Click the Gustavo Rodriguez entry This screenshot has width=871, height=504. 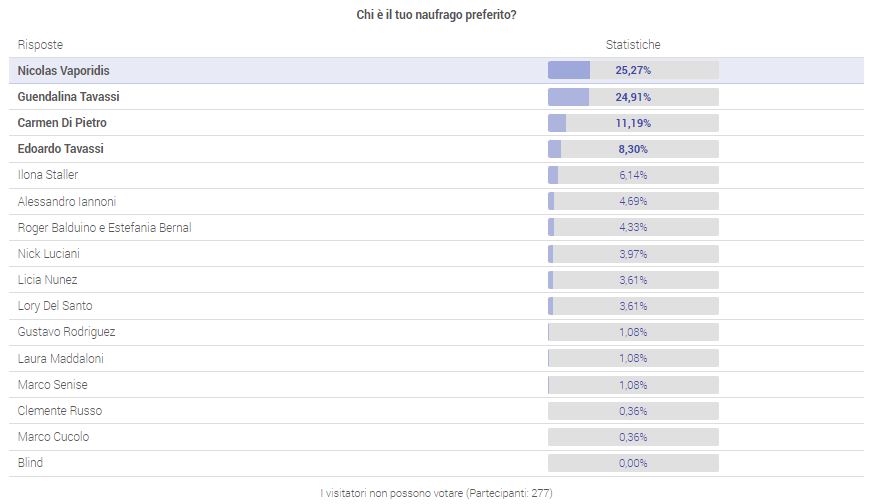coord(66,332)
